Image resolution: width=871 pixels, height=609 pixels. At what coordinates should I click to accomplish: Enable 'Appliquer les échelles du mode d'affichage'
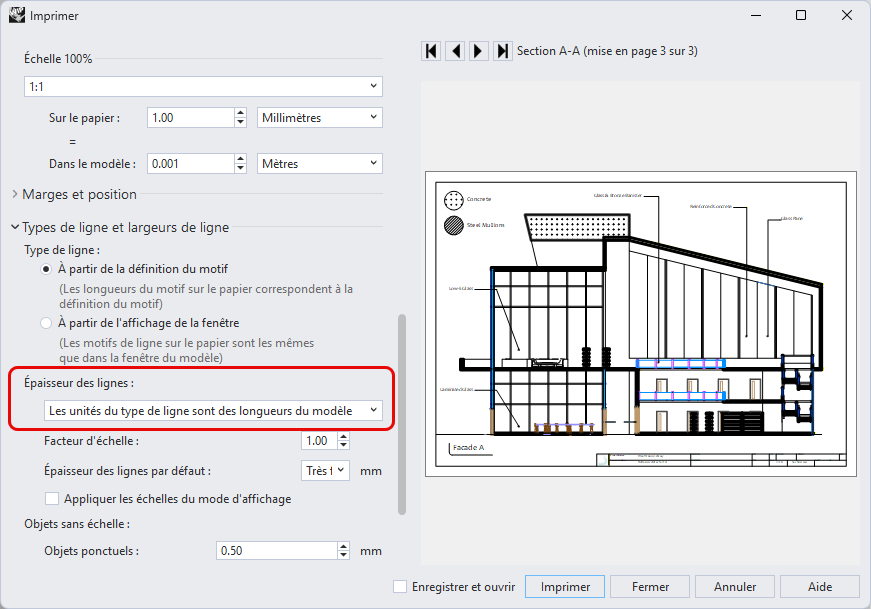coord(52,499)
